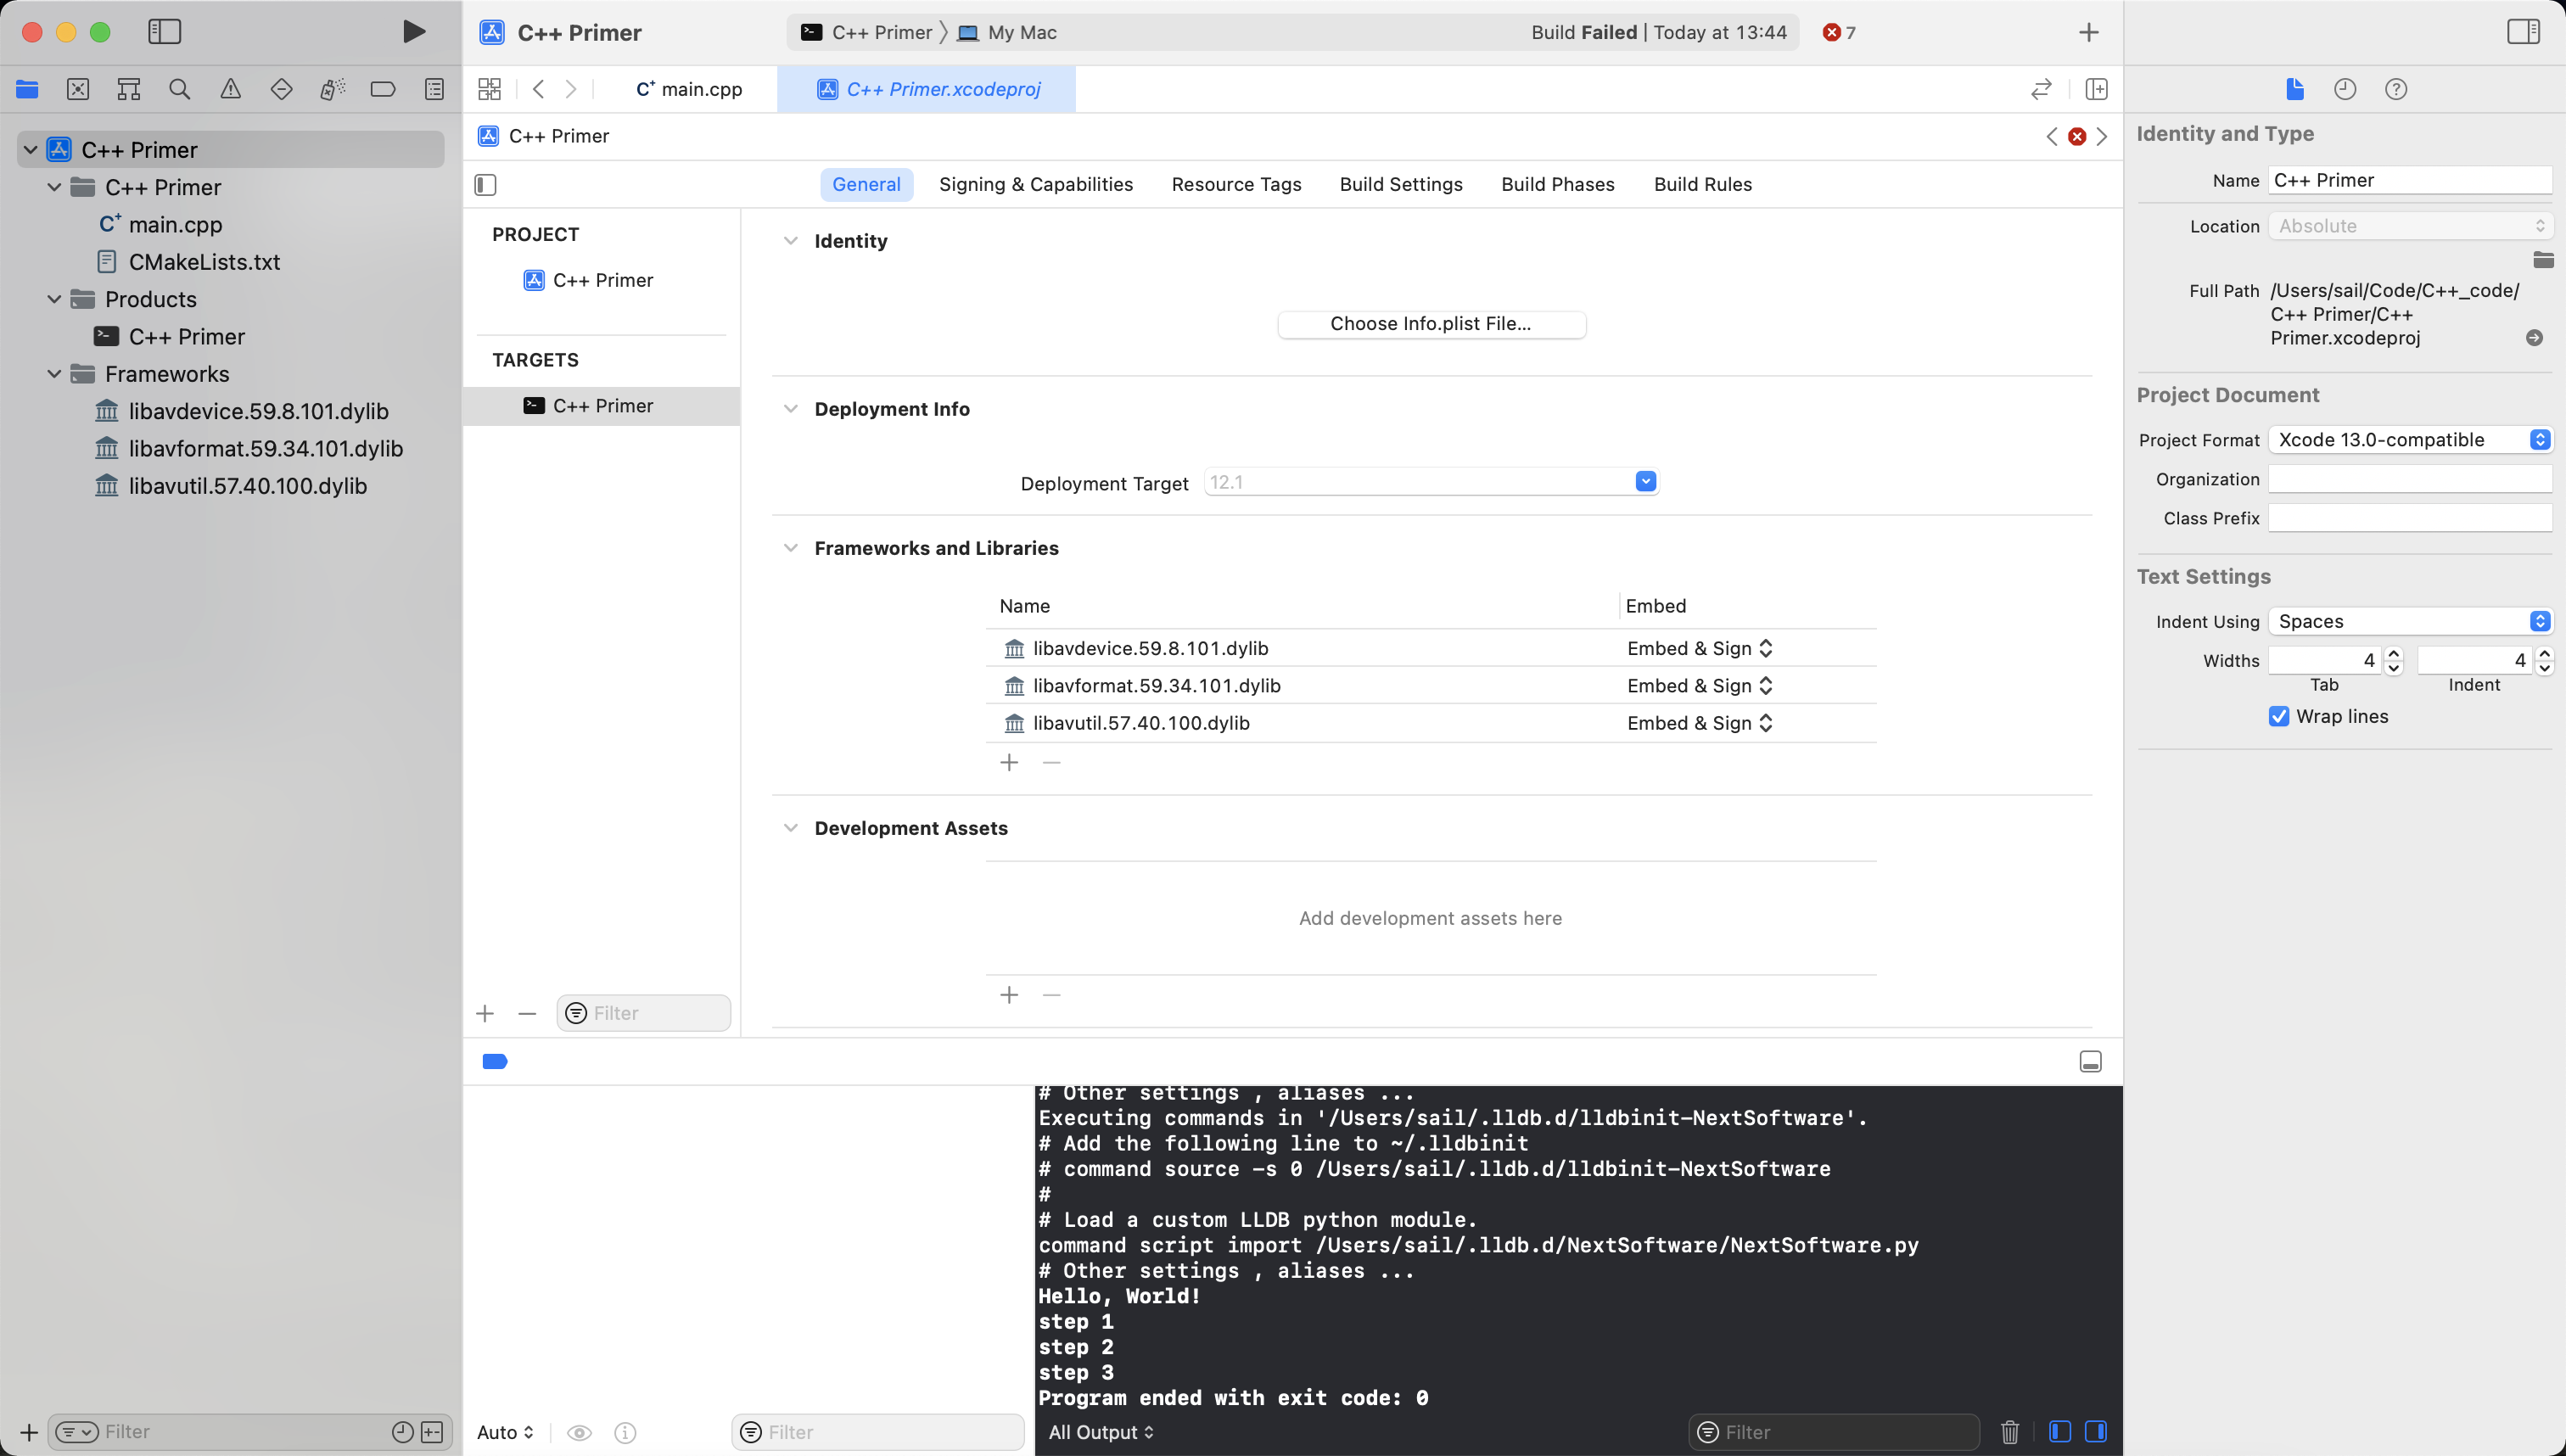Open the Build Settings tab
Viewport: 2566px width, 1456px height.
click(x=1401, y=184)
